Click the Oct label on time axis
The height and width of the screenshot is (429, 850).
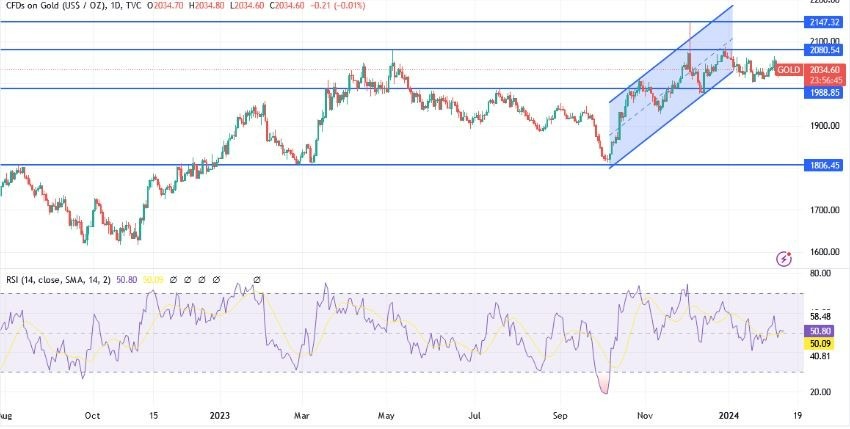tap(93, 415)
